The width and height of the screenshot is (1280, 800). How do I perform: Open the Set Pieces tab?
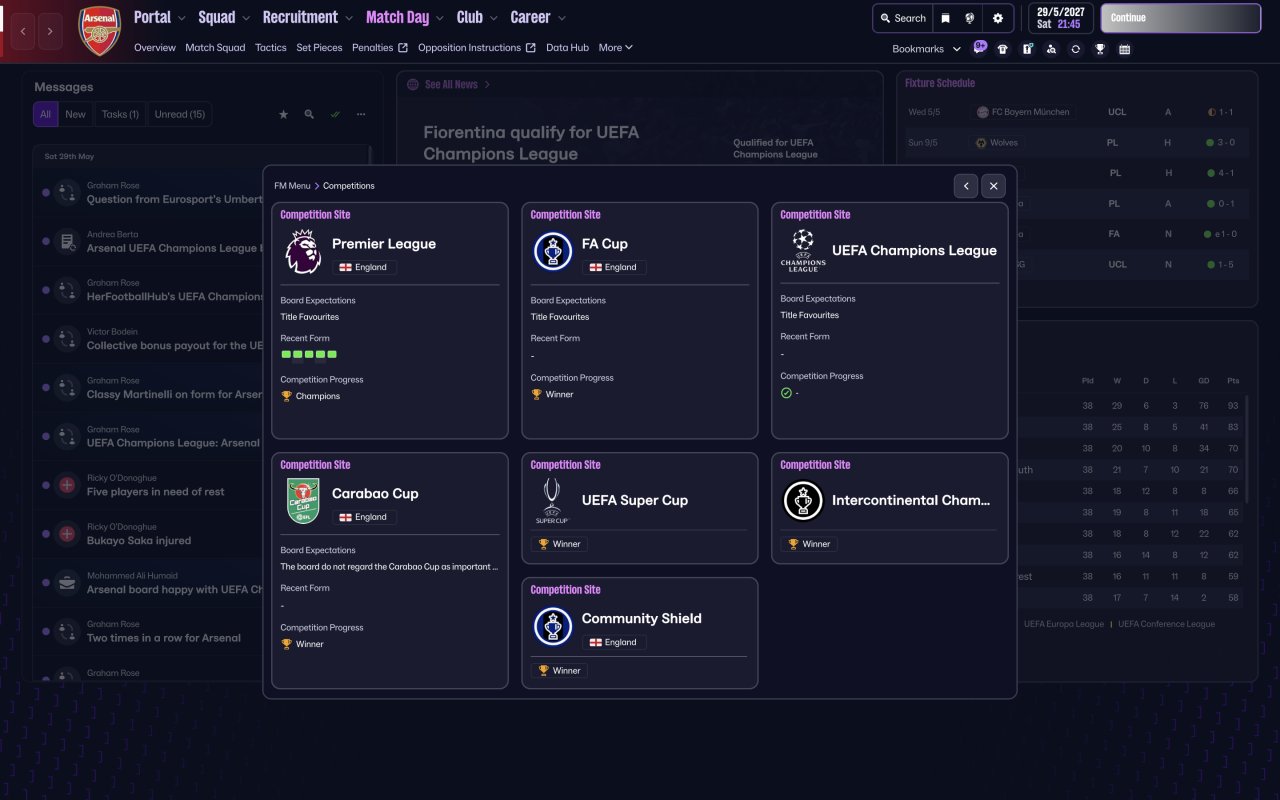(320, 47)
